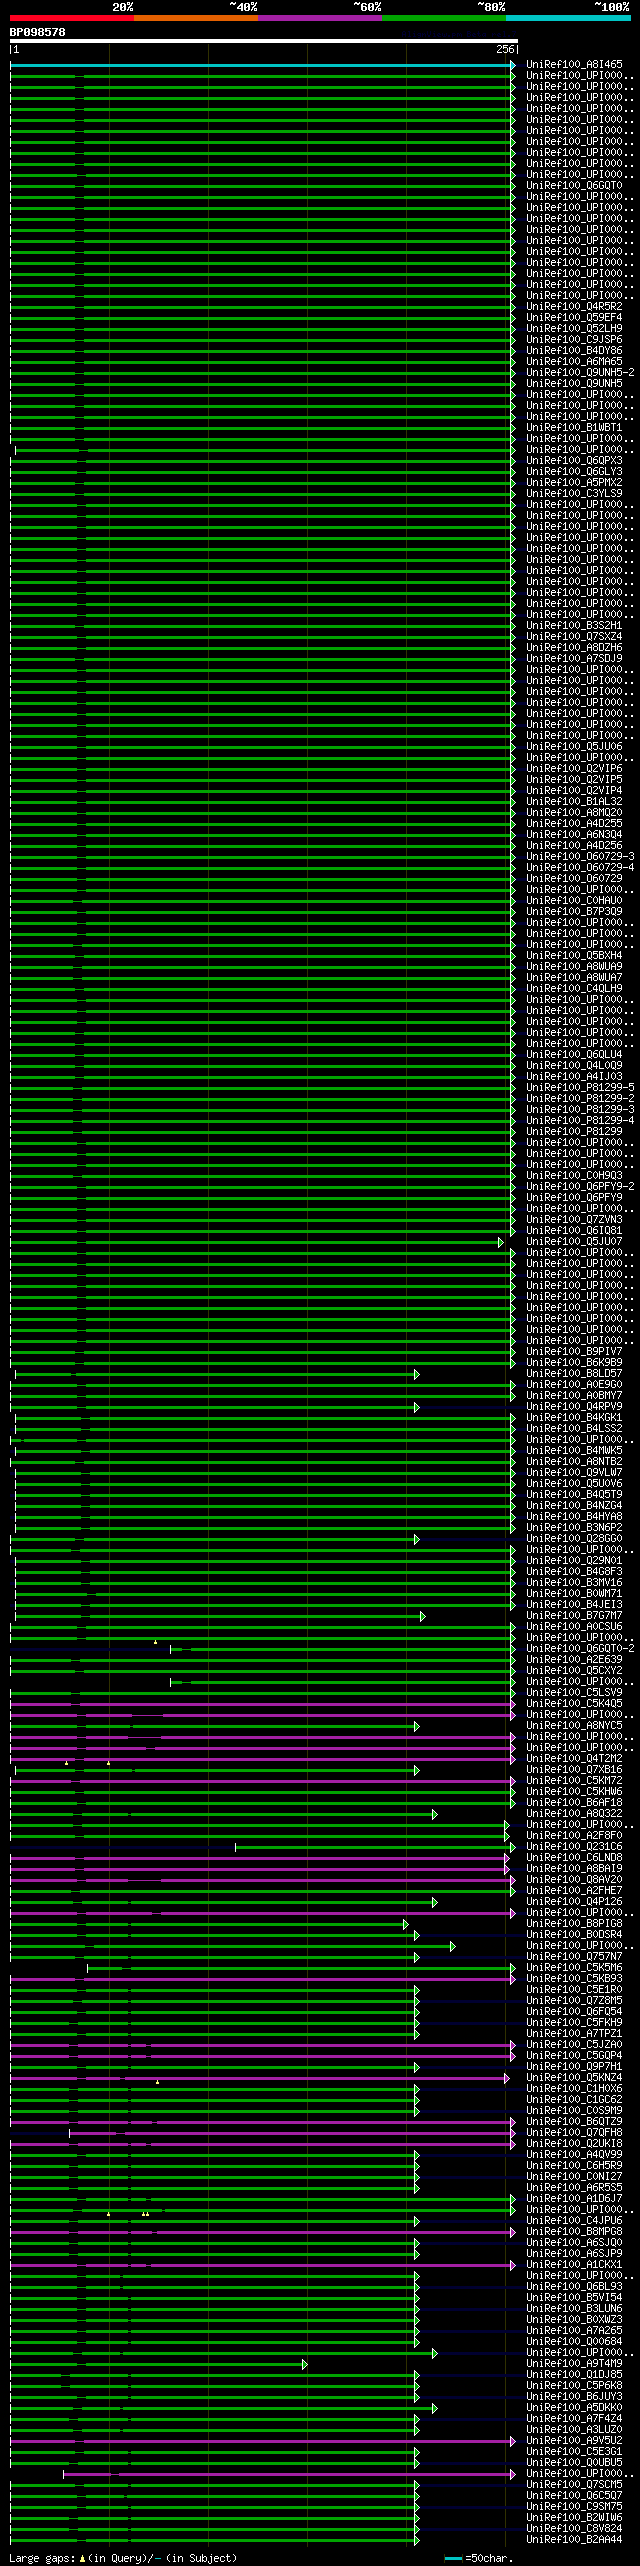This screenshot has height=2566, width=640.
Task: Open hit label UniRef100_Q4R5R2
Action: click(574, 307)
